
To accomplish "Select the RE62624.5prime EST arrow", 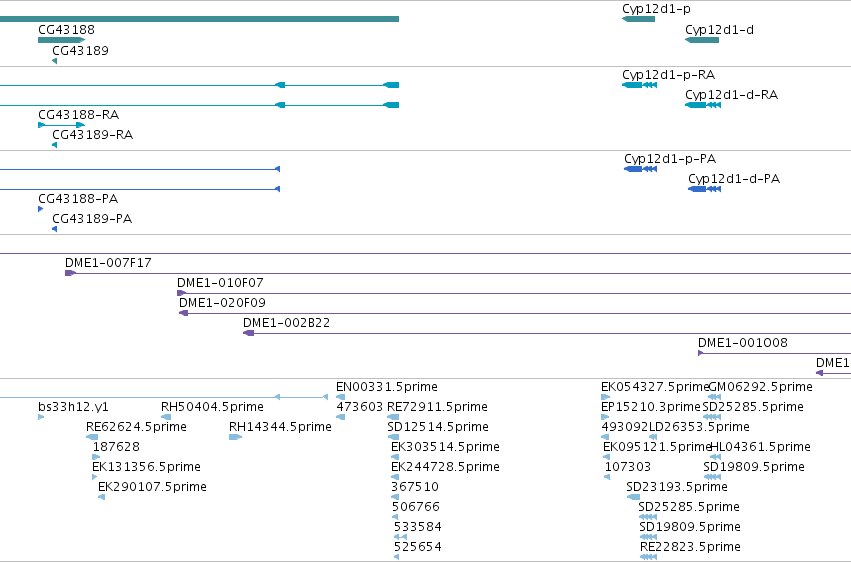I will [92, 437].
